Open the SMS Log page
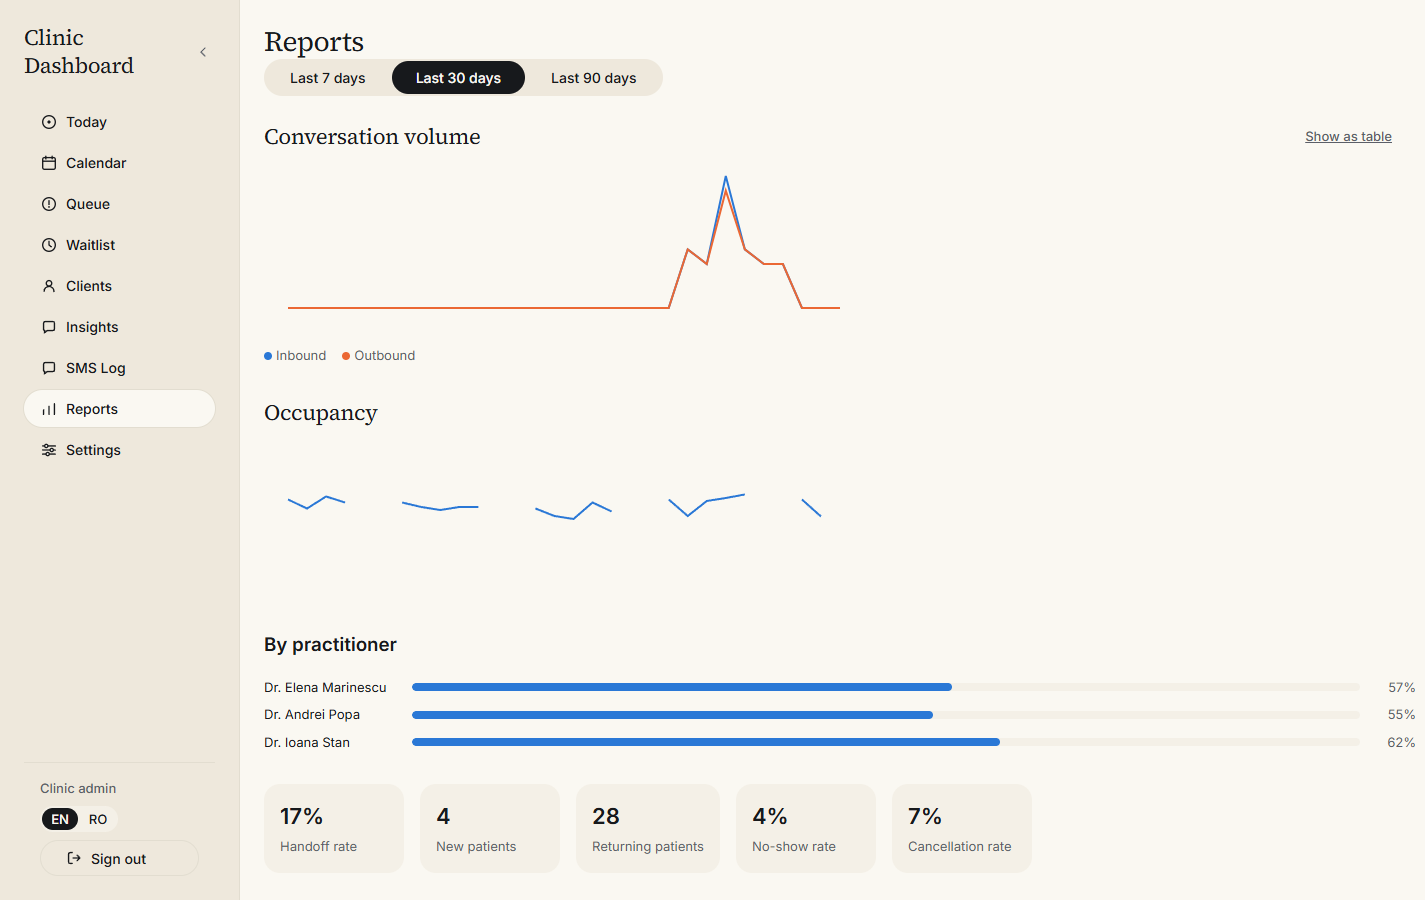This screenshot has height=900, width=1425. click(119, 368)
